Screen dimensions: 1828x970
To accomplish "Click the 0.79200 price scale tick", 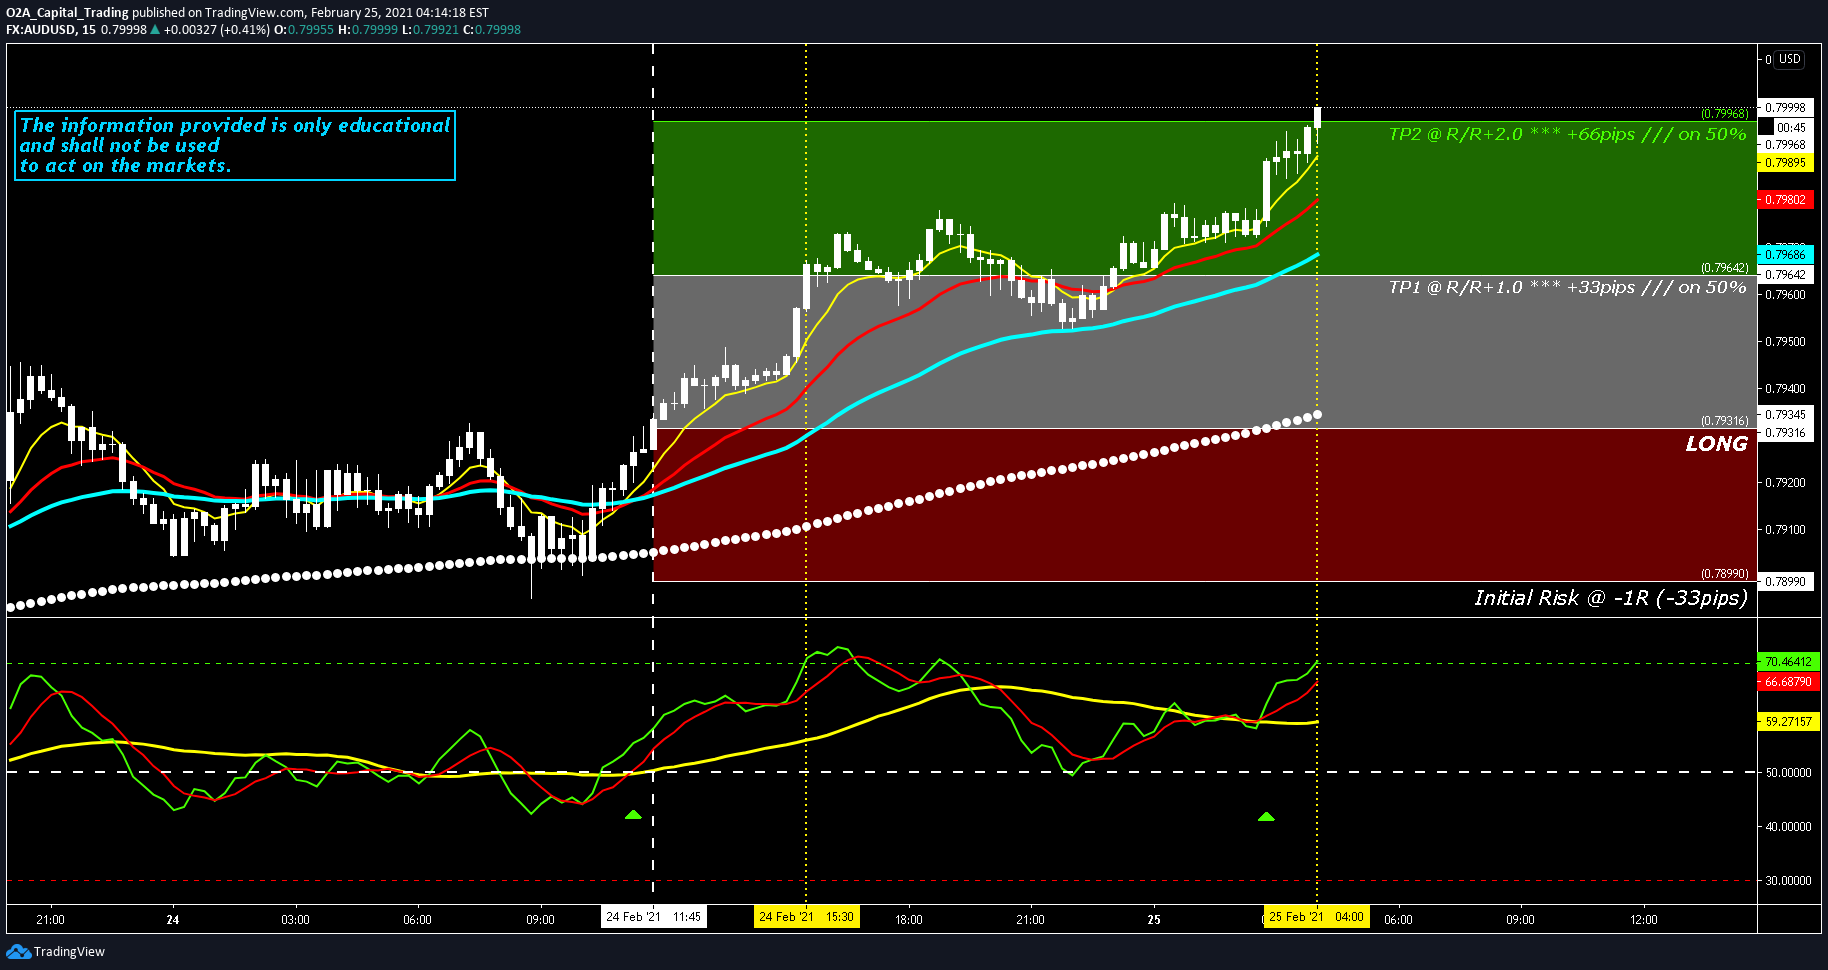I will (1785, 483).
